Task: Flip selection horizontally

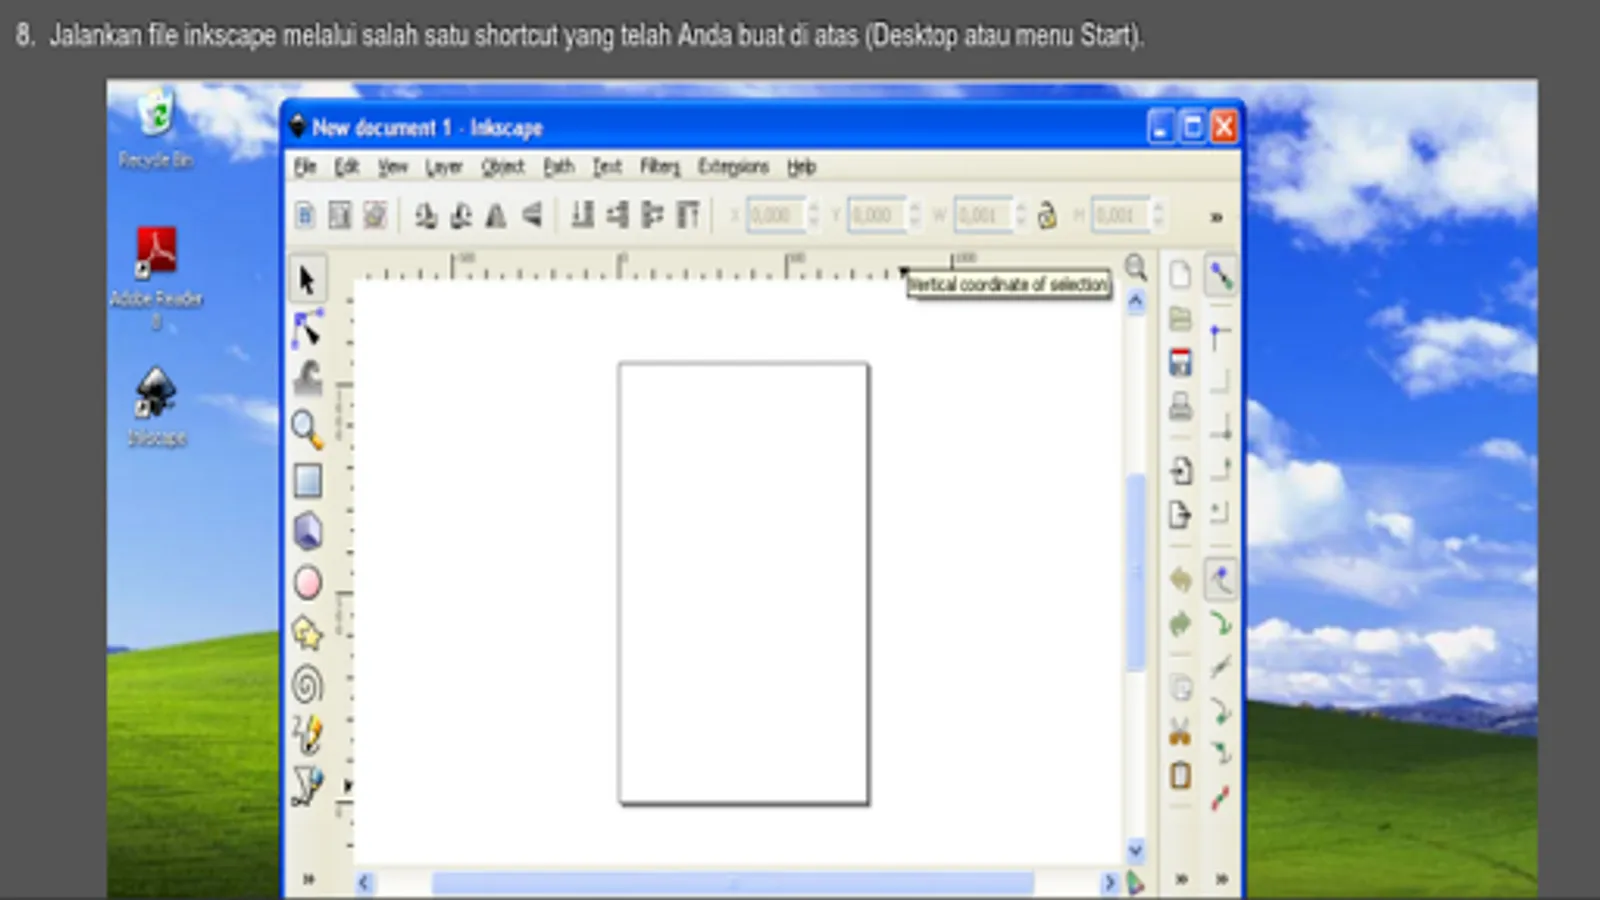Action: (x=496, y=215)
